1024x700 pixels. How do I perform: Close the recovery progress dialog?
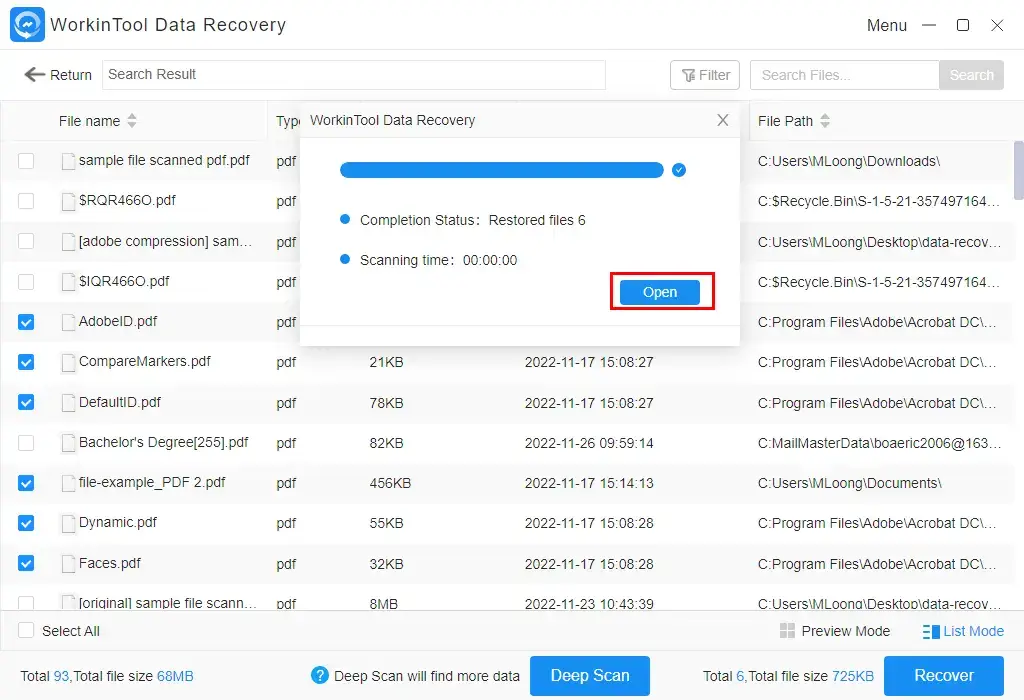(723, 120)
